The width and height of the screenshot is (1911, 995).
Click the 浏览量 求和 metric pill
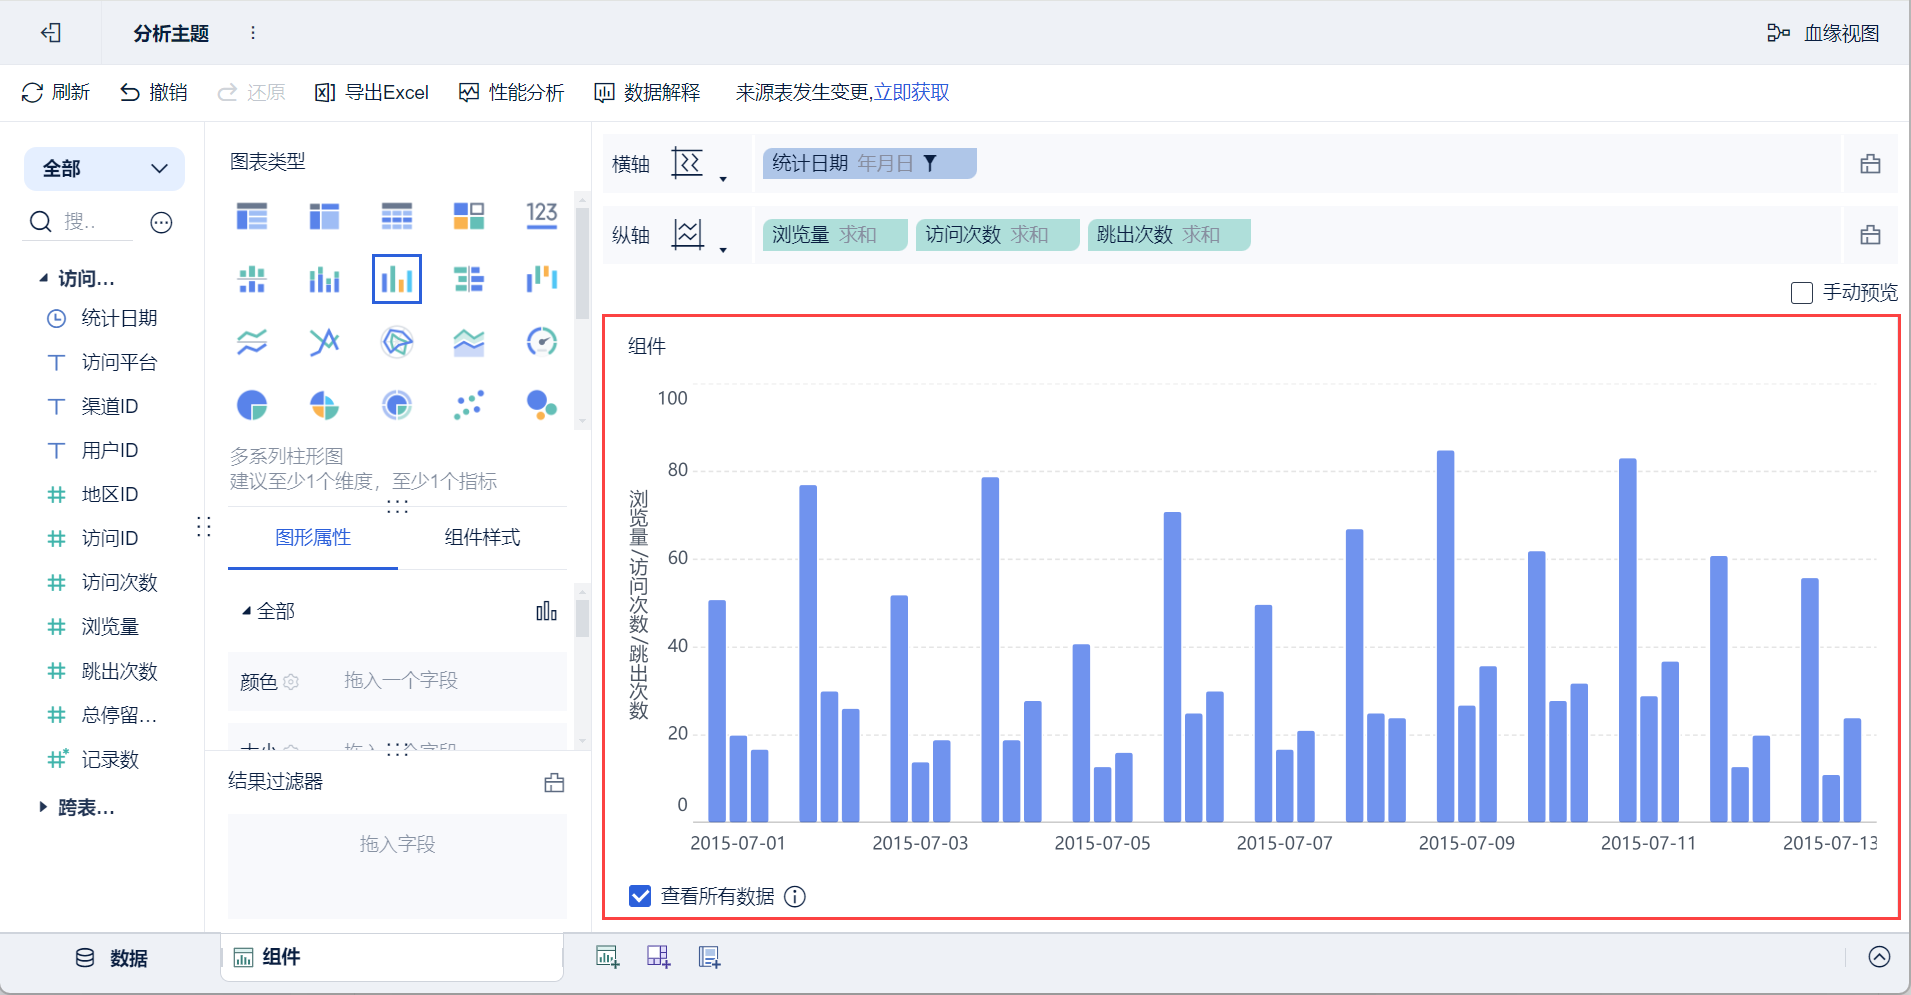pos(835,234)
